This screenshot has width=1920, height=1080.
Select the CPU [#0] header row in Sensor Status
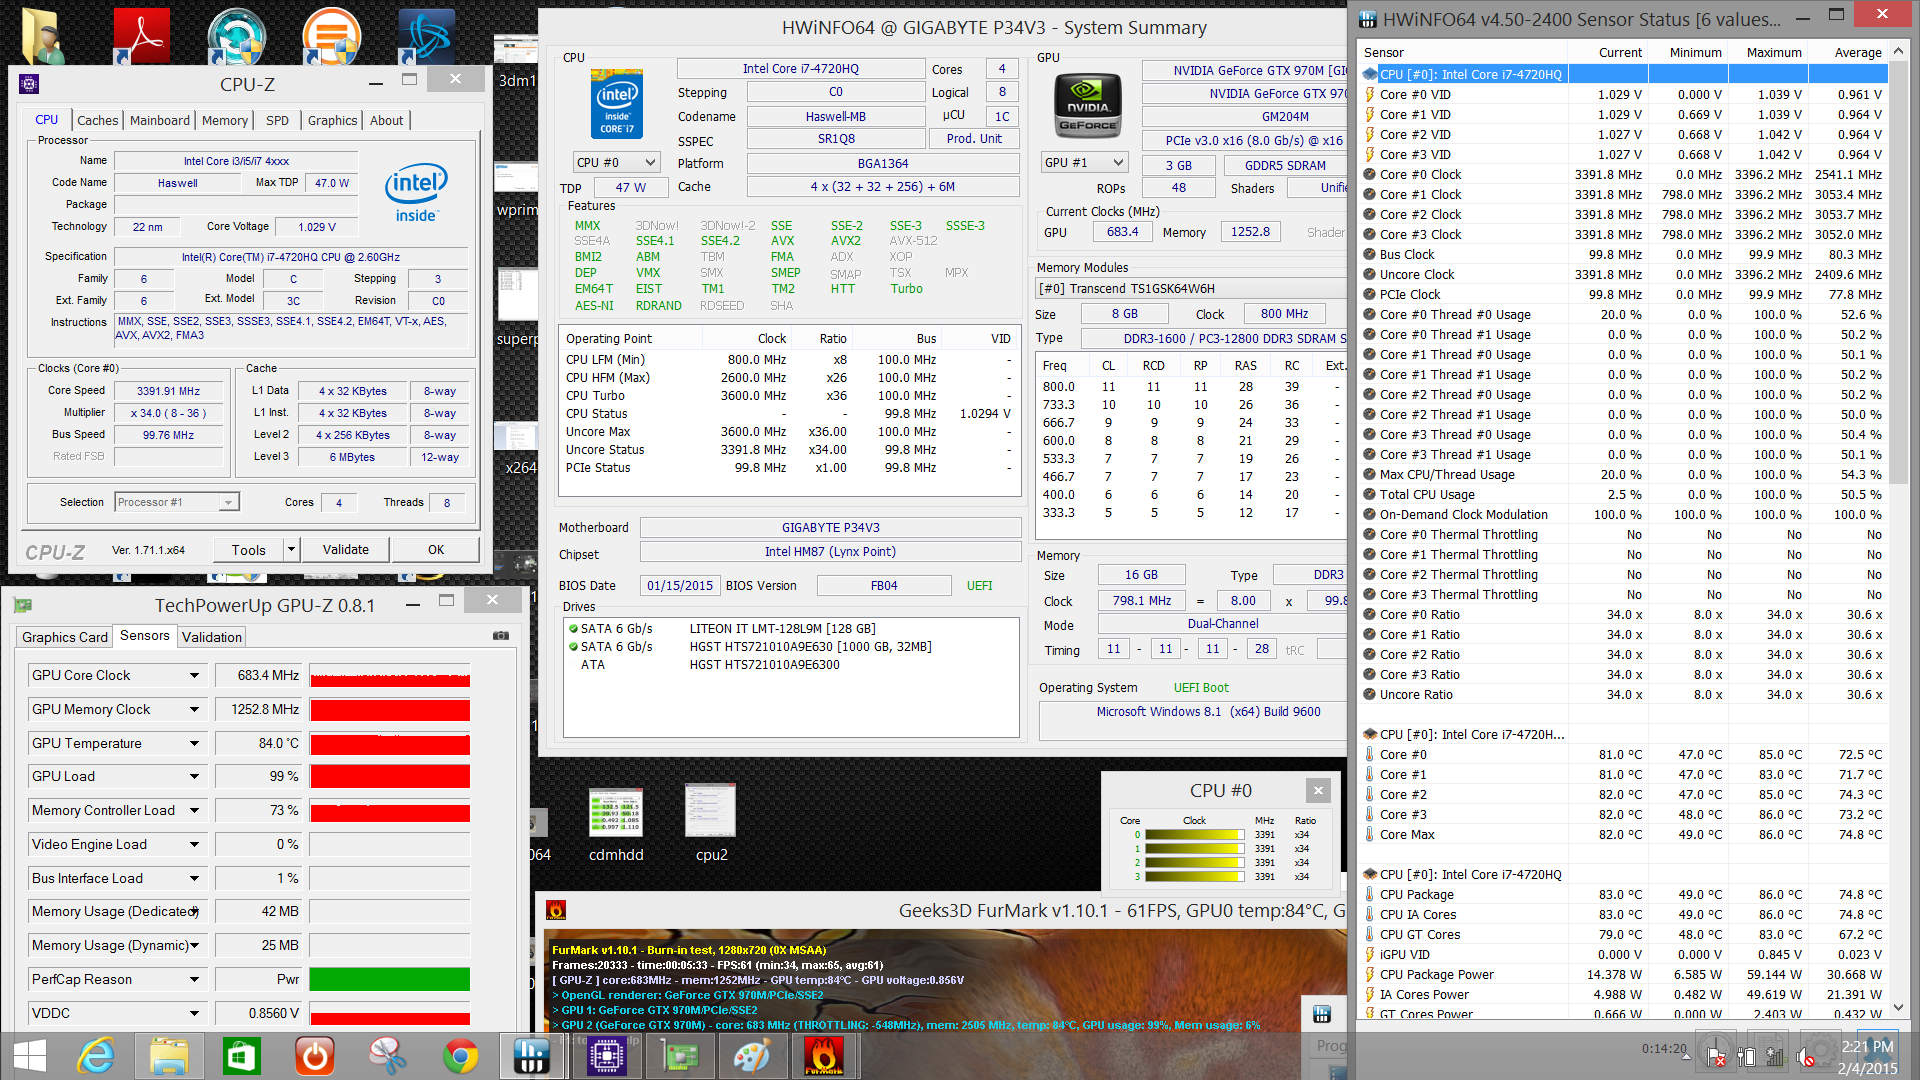1624,74
